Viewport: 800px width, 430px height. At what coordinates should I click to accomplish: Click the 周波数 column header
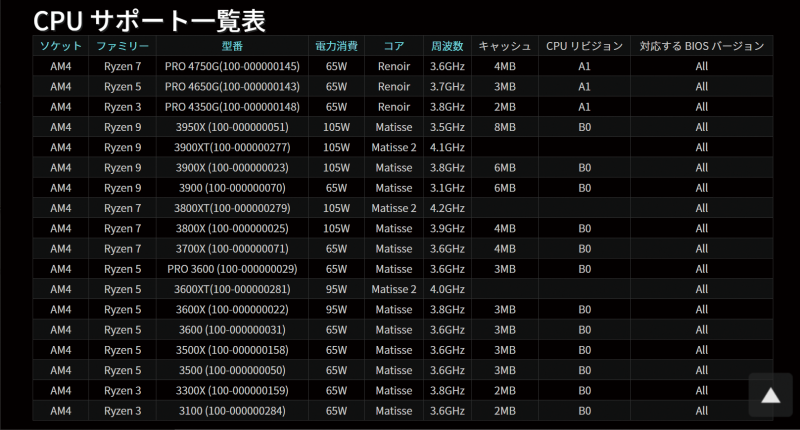447,46
